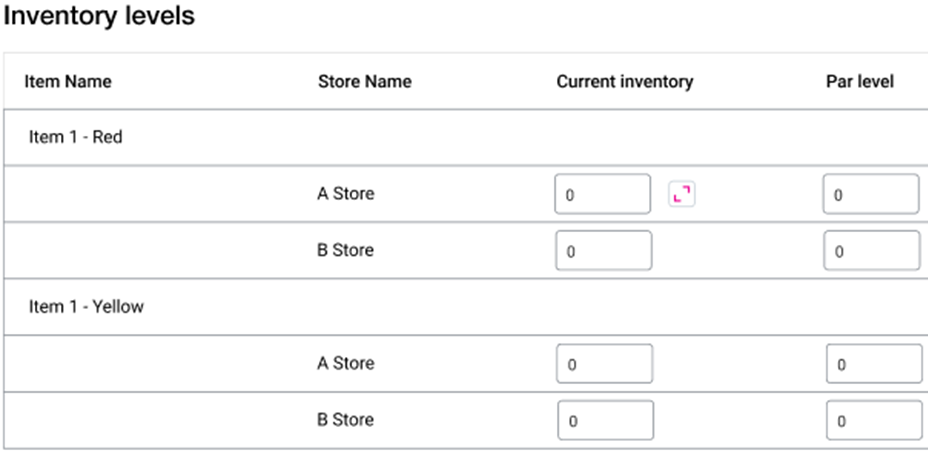Click Current inventory field for Item 1 - Yellow B Store

pos(605,421)
